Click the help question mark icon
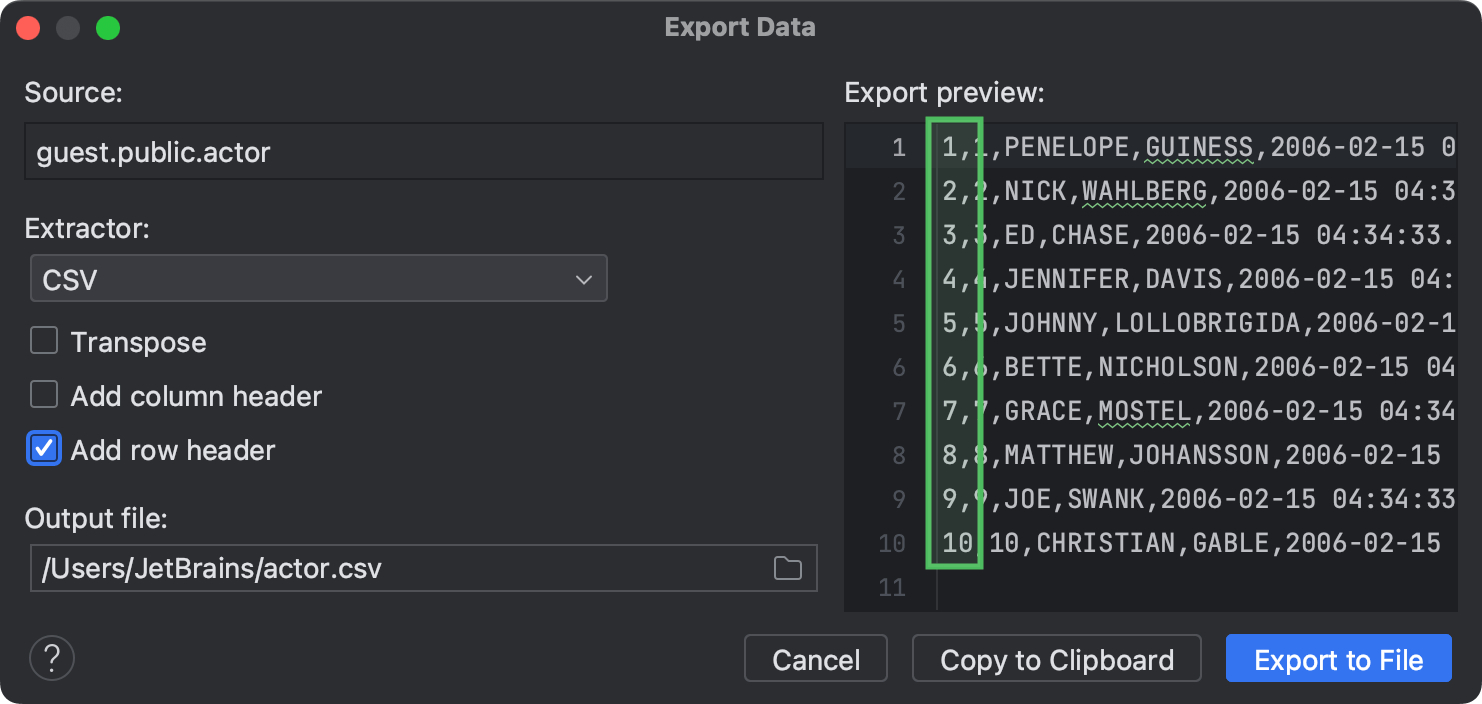Viewport: 1482px width, 704px height. (x=51, y=658)
